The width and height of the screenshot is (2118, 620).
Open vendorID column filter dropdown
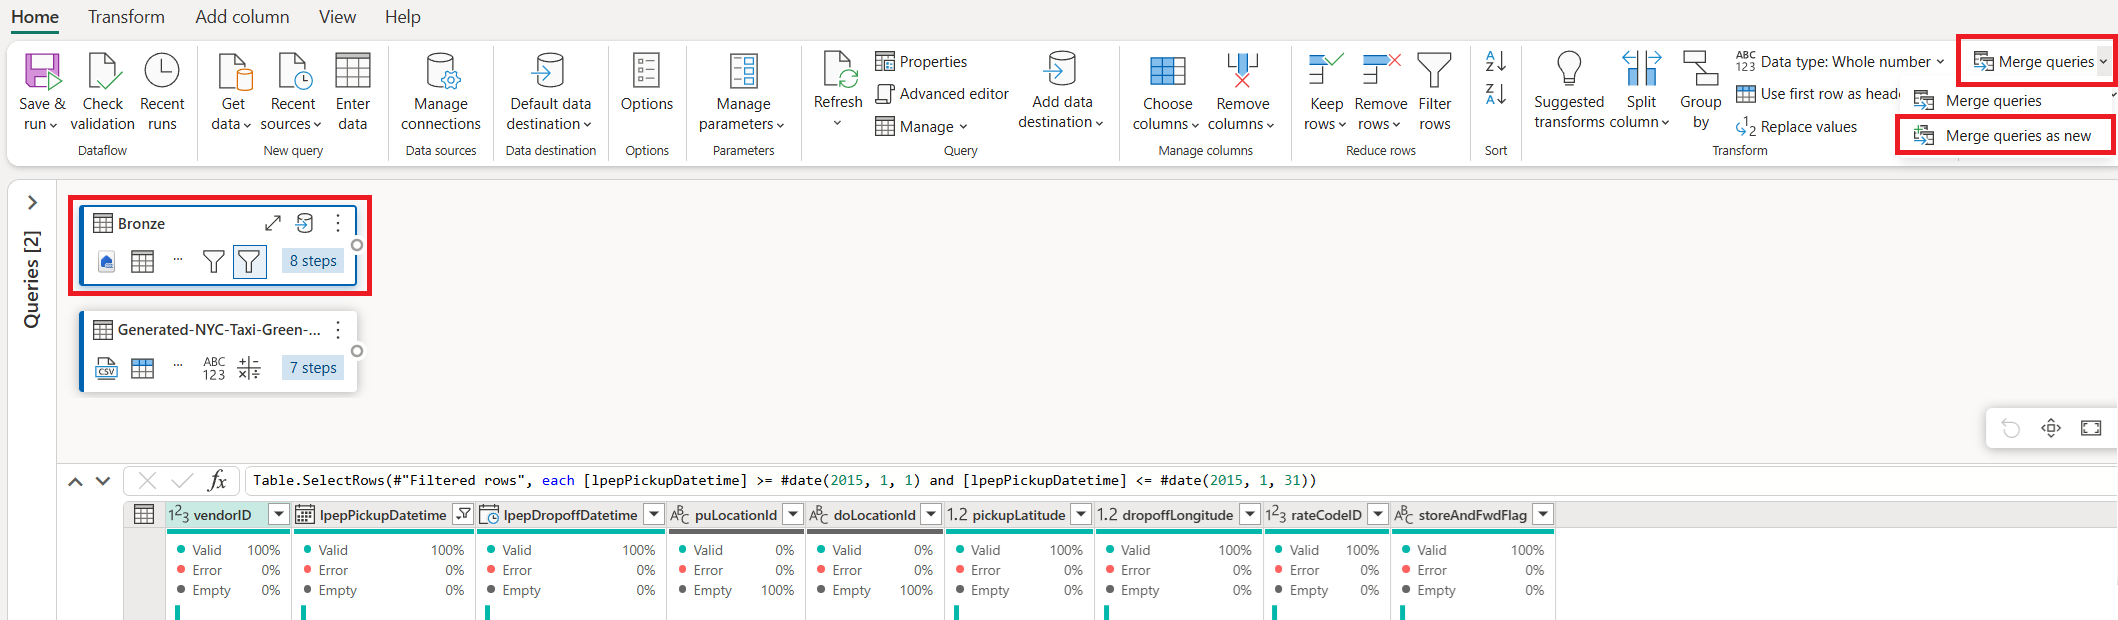(x=279, y=514)
